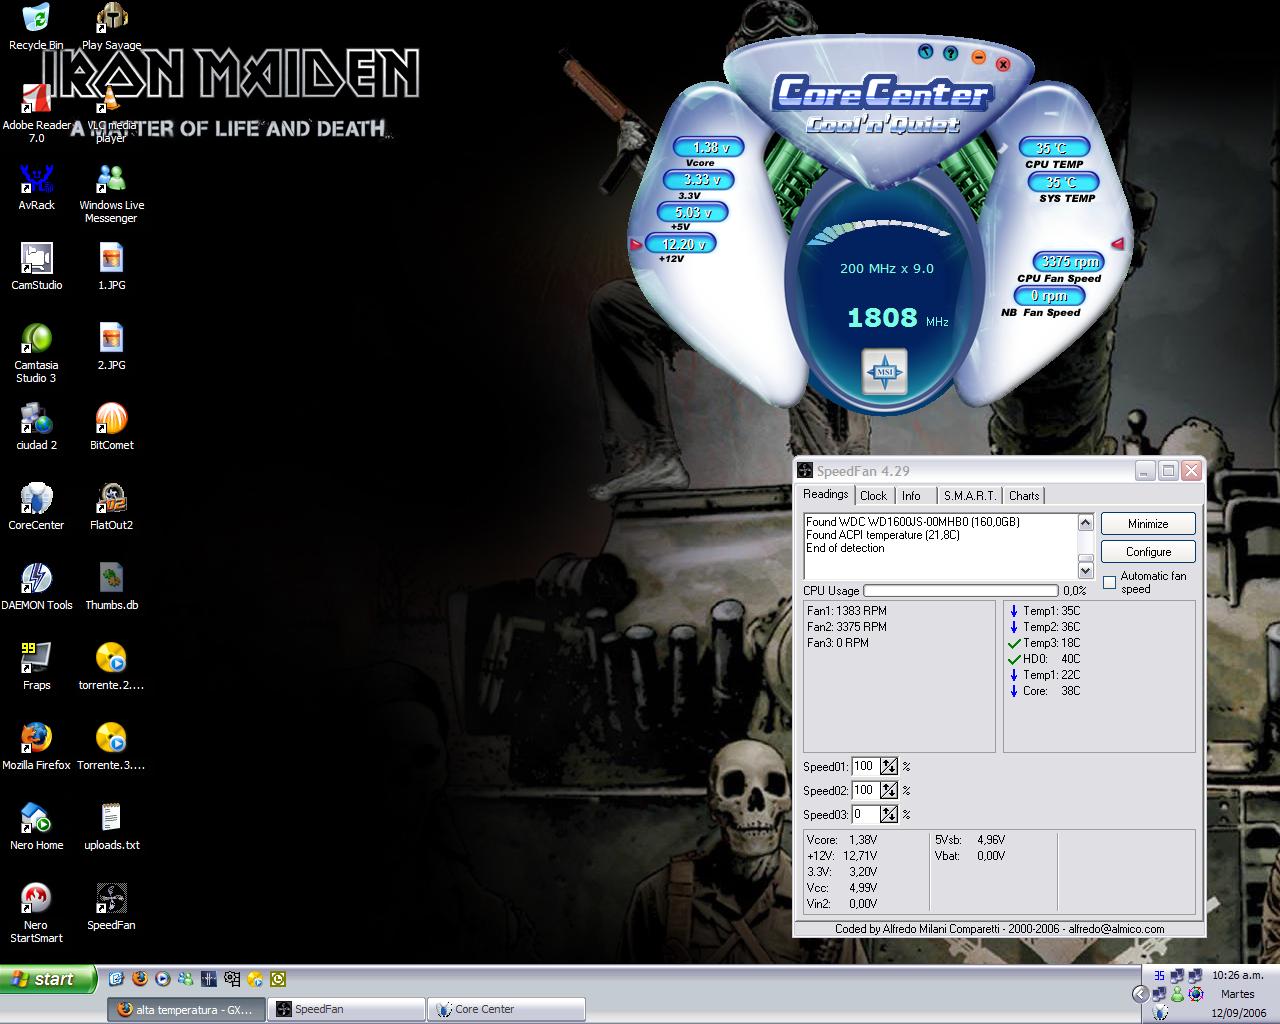
Task: Open the ciudad 2 desktop shortcut
Action: click(36, 427)
